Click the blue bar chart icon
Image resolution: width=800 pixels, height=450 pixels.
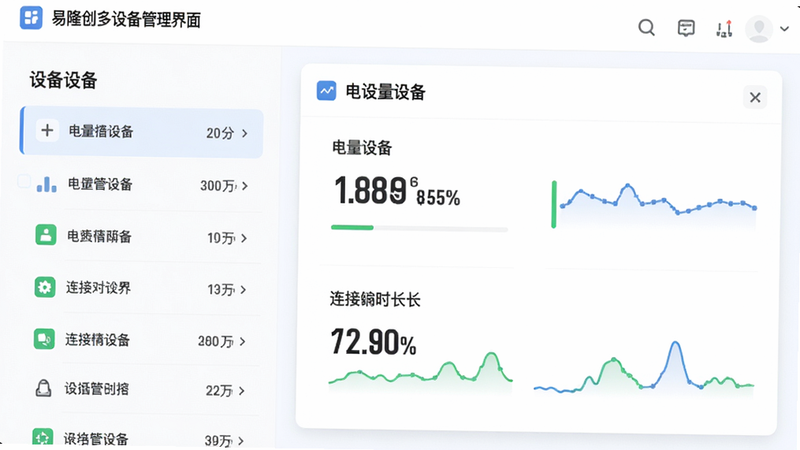(x=46, y=184)
